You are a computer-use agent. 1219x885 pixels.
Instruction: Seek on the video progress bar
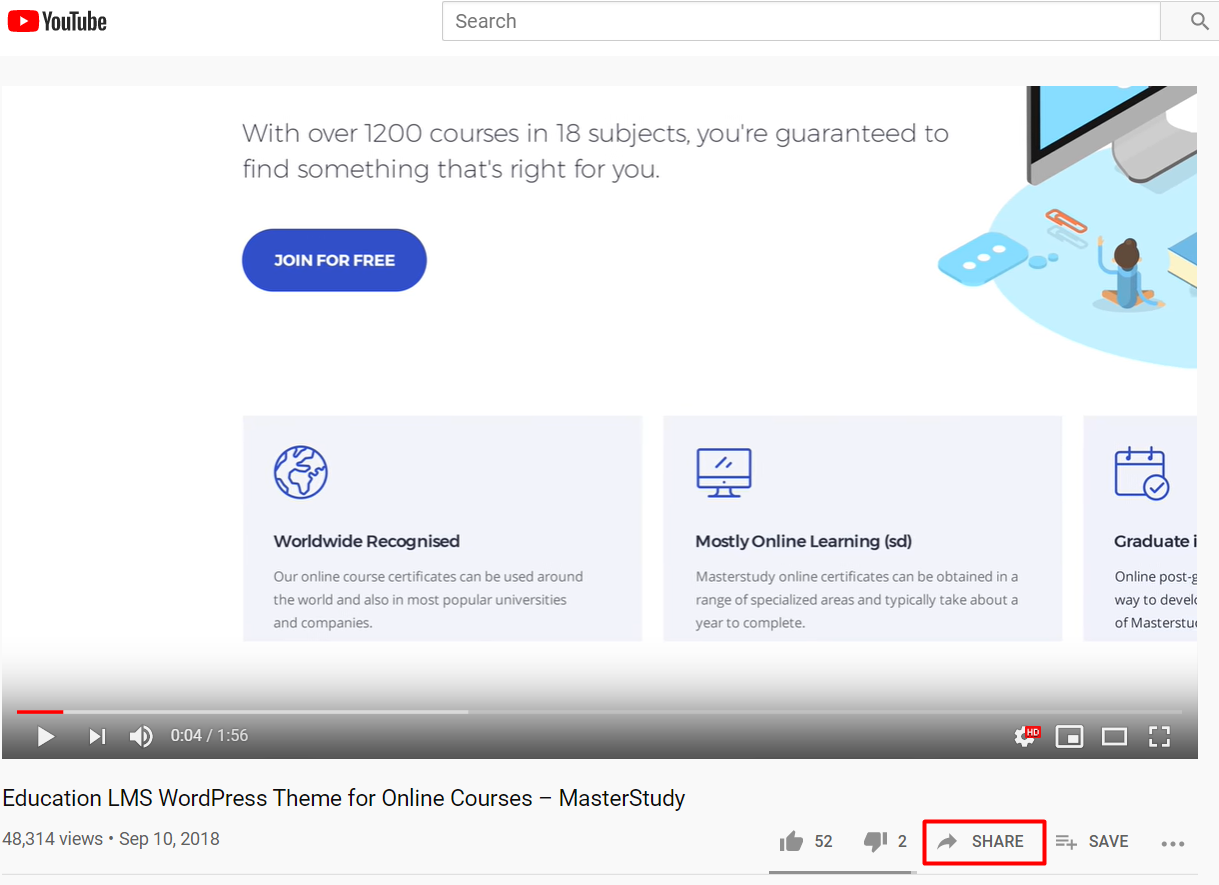coord(600,712)
